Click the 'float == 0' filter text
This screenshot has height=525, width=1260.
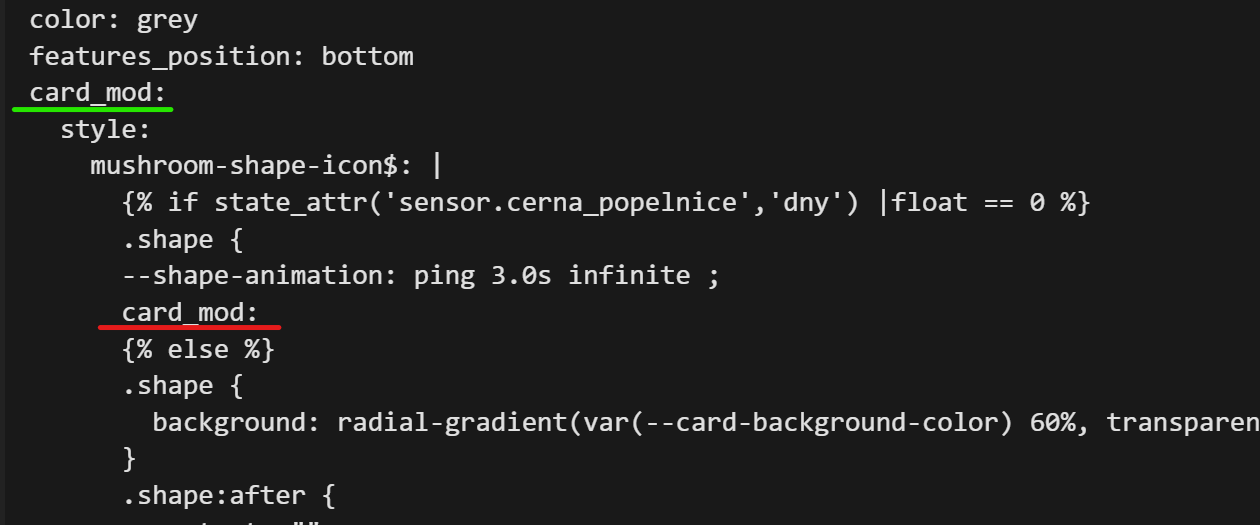click(961, 203)
